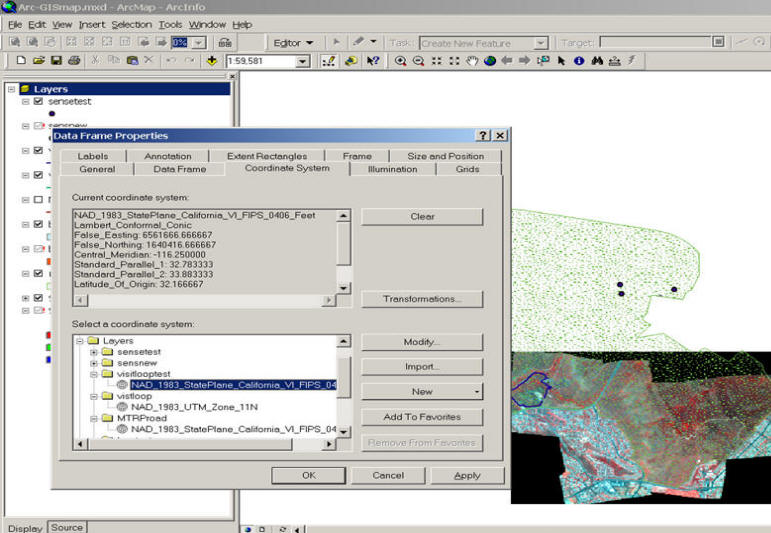Select the Measure tool
The width and height of the screenshot is (771, 533).
tap(615, 61)
